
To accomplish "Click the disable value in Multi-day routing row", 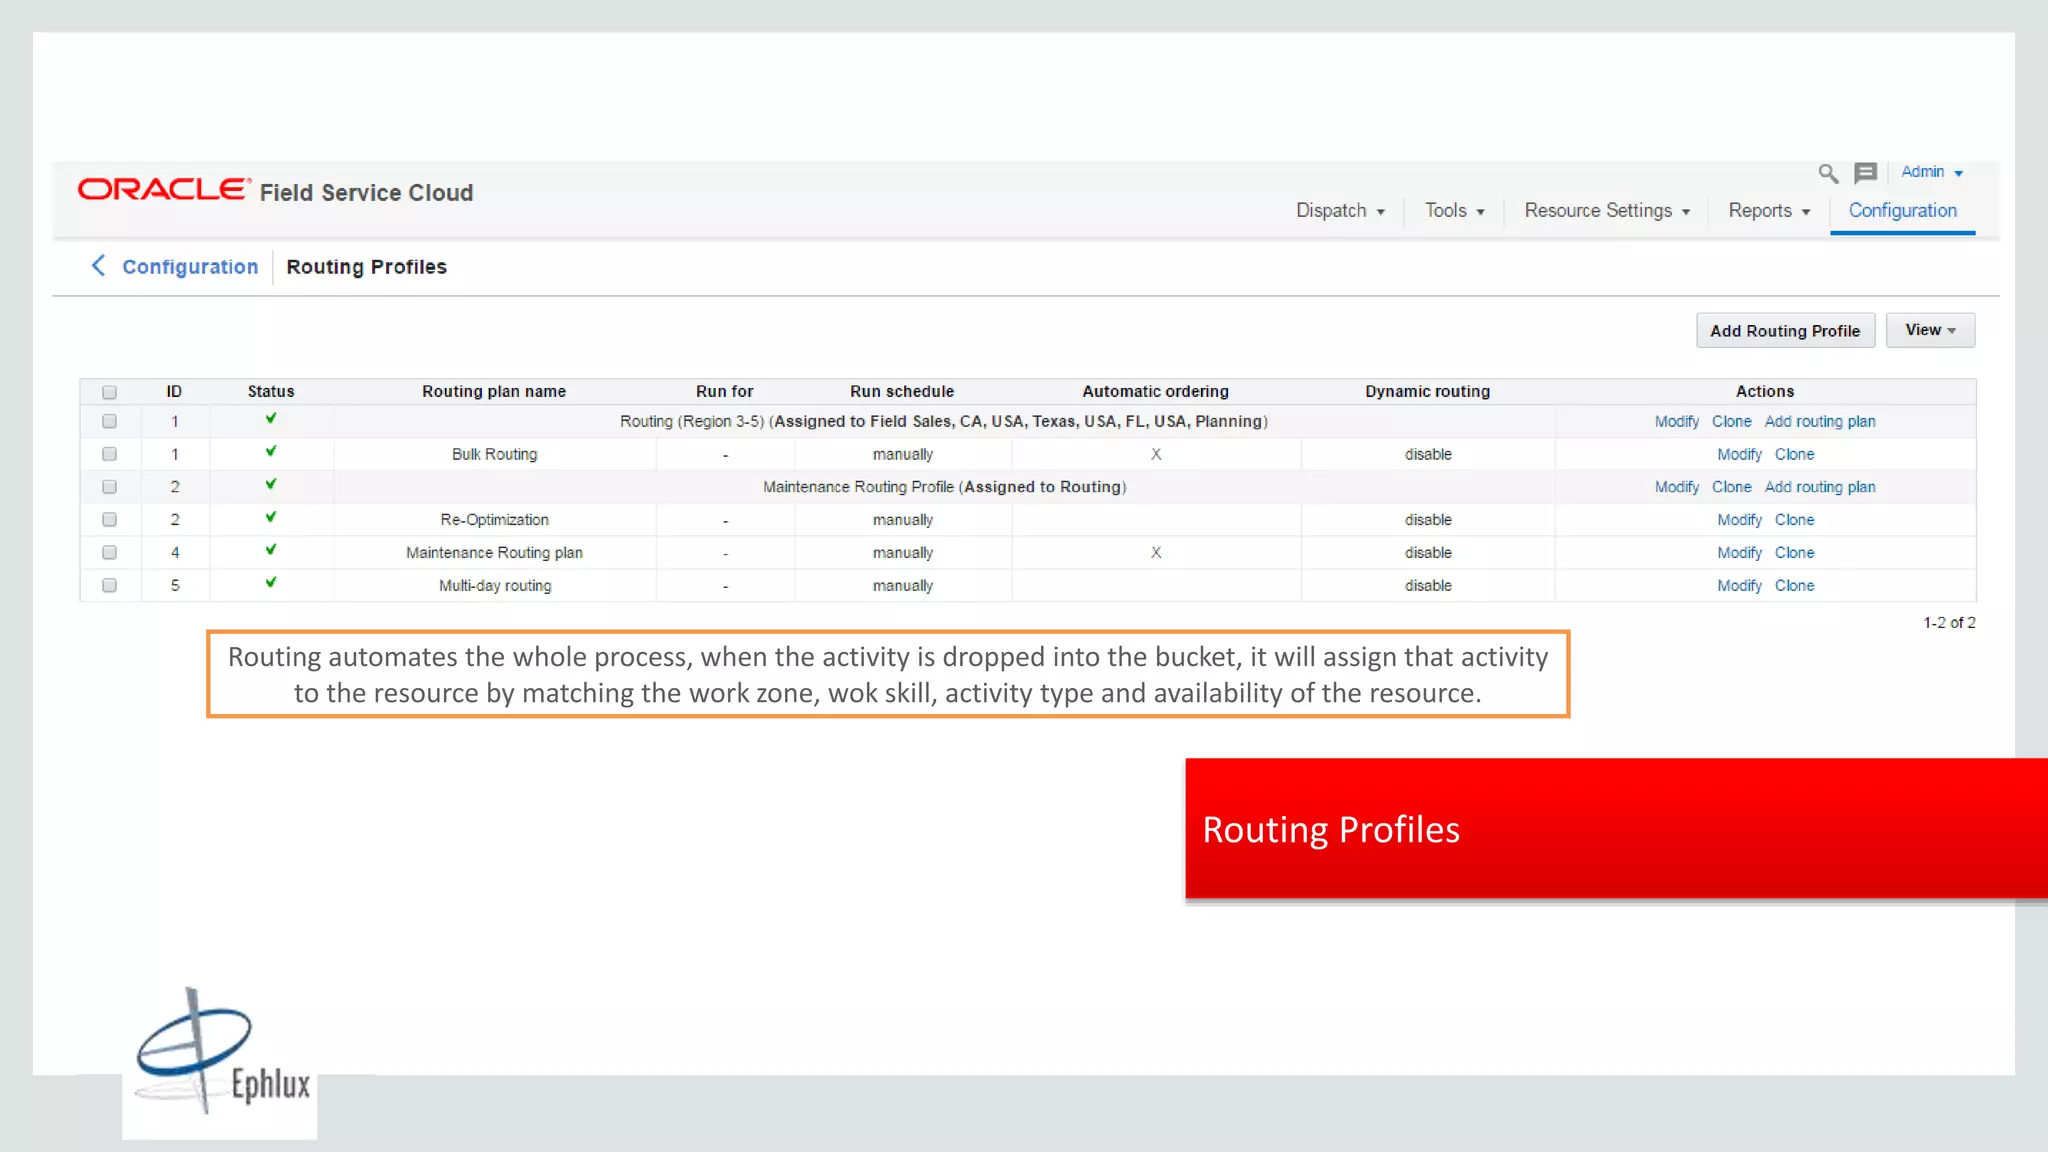I will (x=1428, y=586).
